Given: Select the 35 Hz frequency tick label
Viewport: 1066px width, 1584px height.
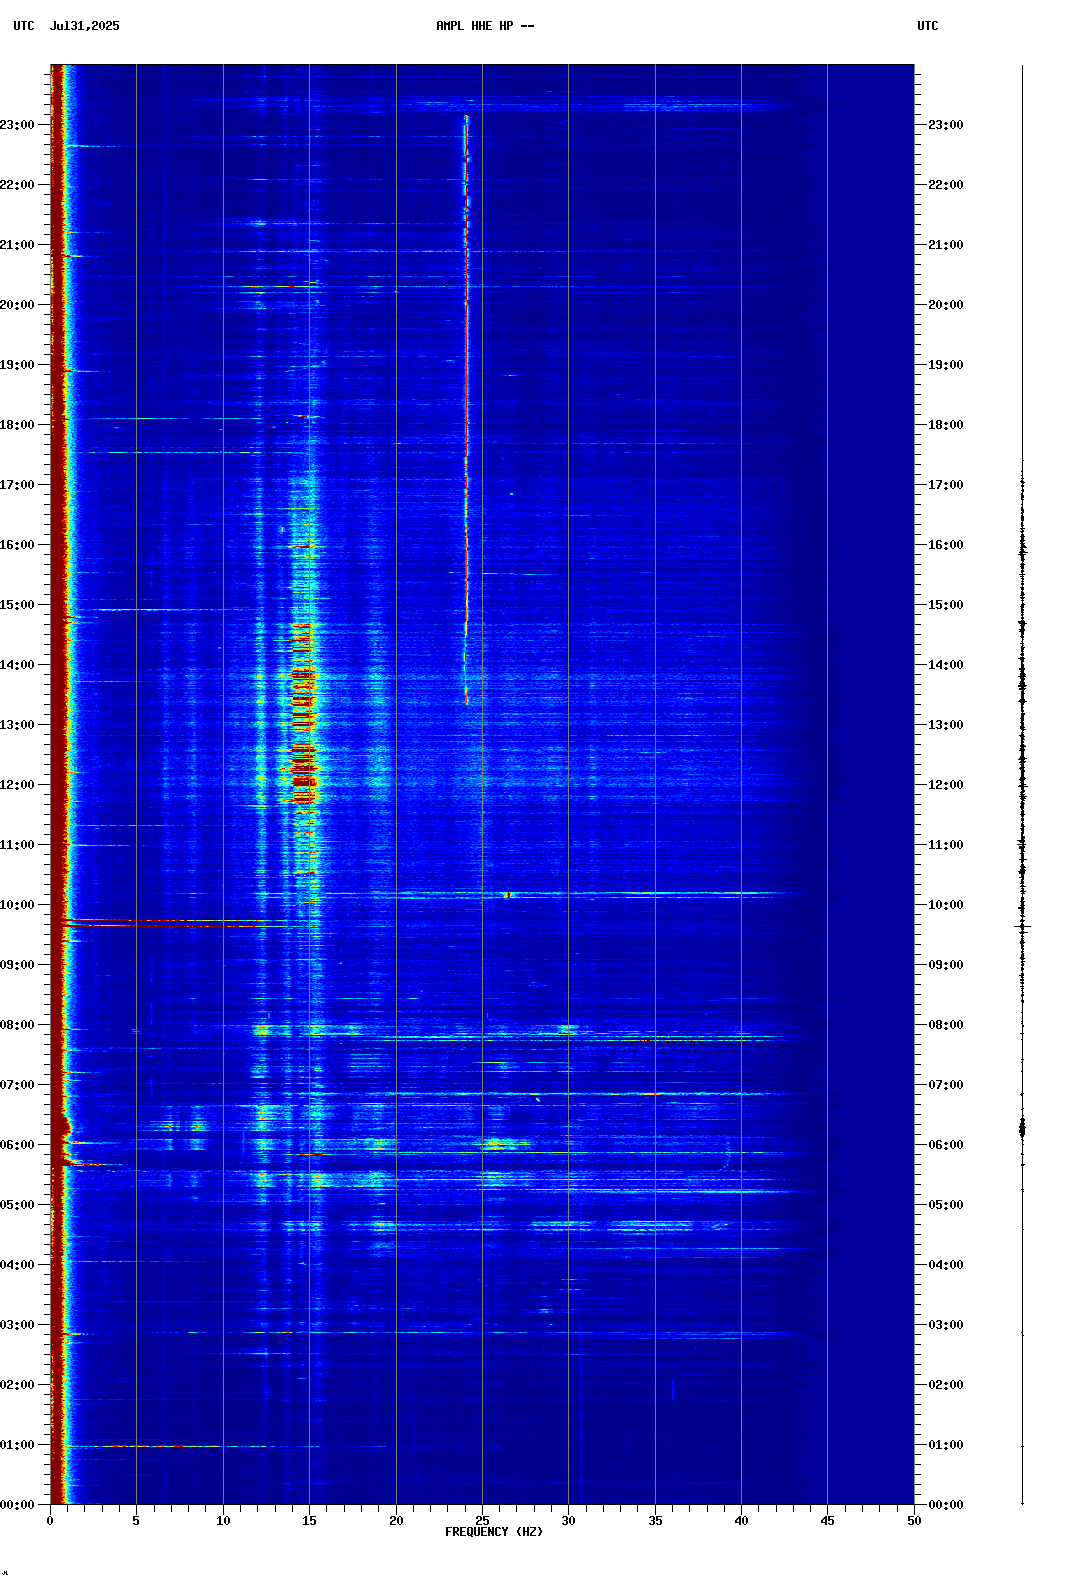Looking at the screenshot, I should pyautogui.click(x=655, y=1521).
